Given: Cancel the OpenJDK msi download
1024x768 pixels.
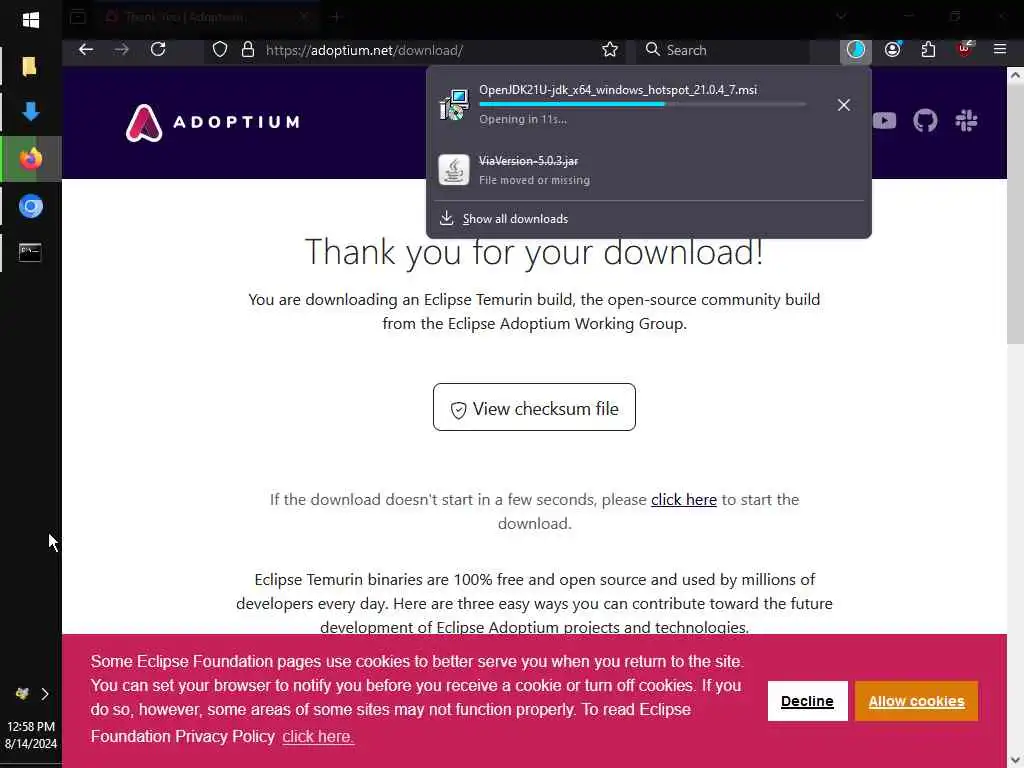Looking at the screenshot, I should point(844,105).
